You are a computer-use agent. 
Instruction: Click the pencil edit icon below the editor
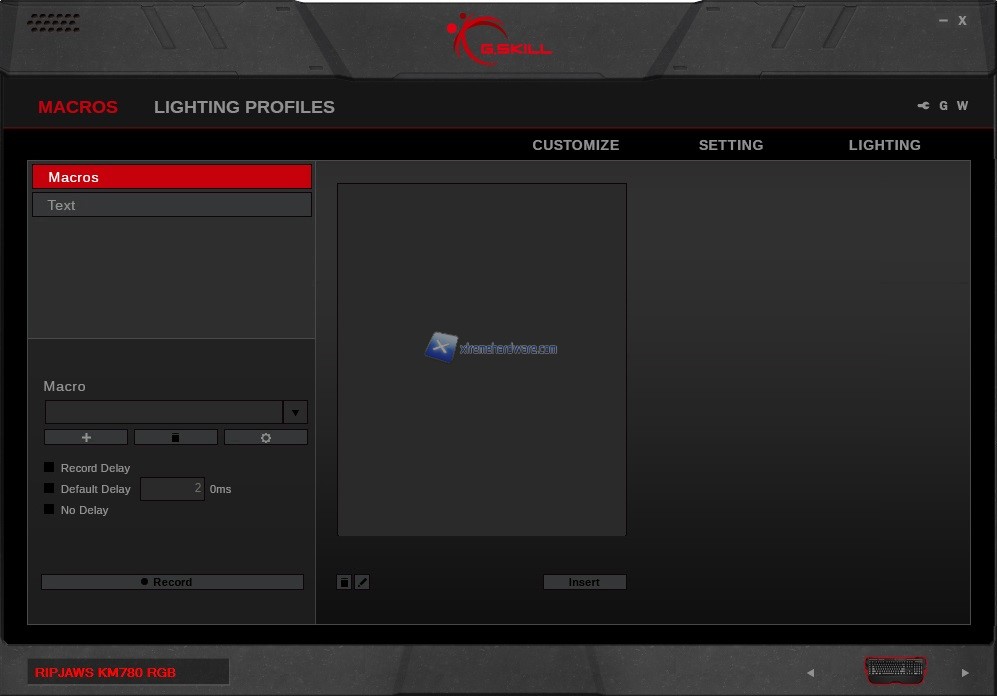point(362,582)
